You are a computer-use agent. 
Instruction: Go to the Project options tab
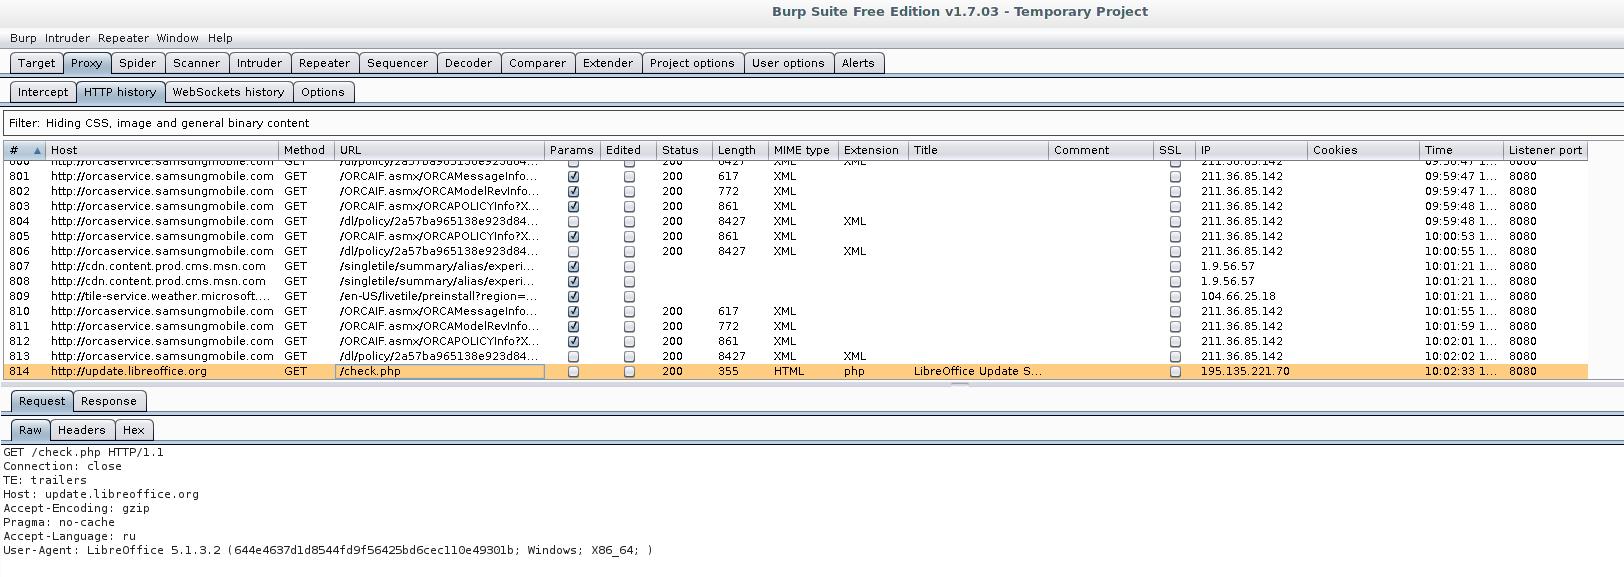coord(691,63)
